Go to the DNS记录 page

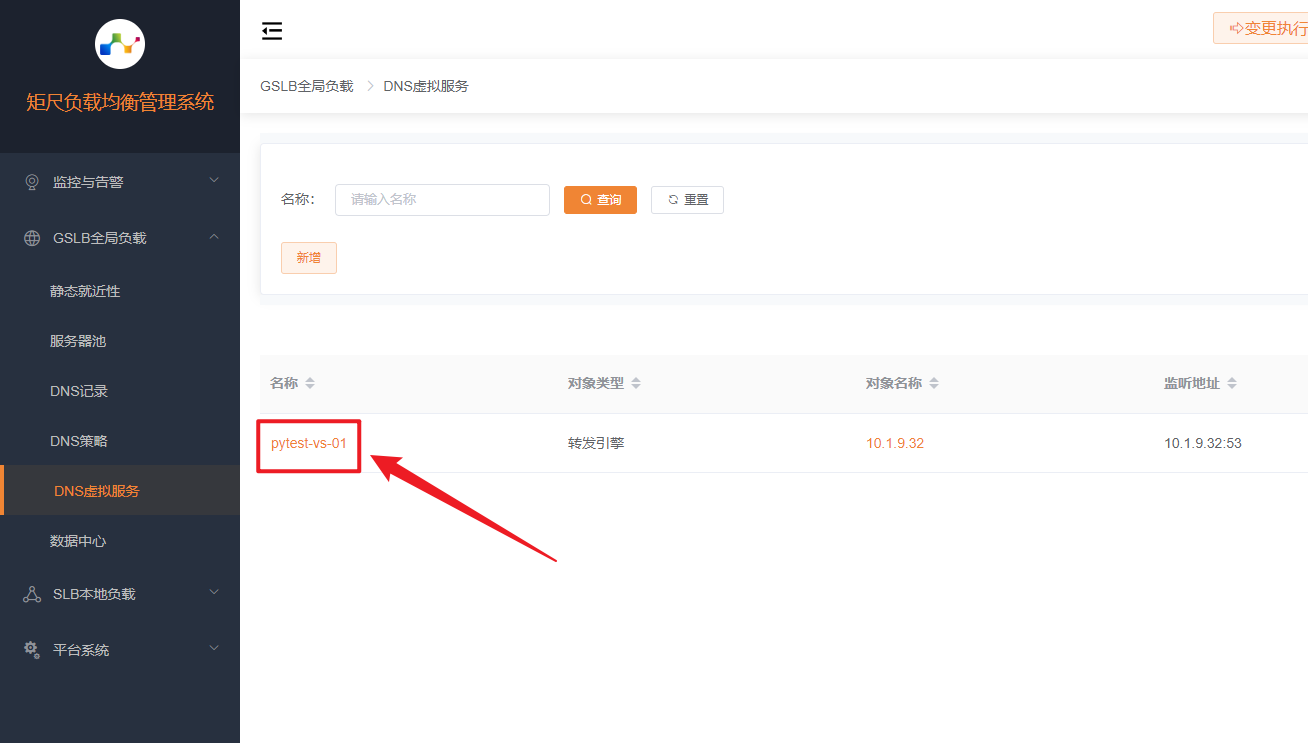click(79, 391)
